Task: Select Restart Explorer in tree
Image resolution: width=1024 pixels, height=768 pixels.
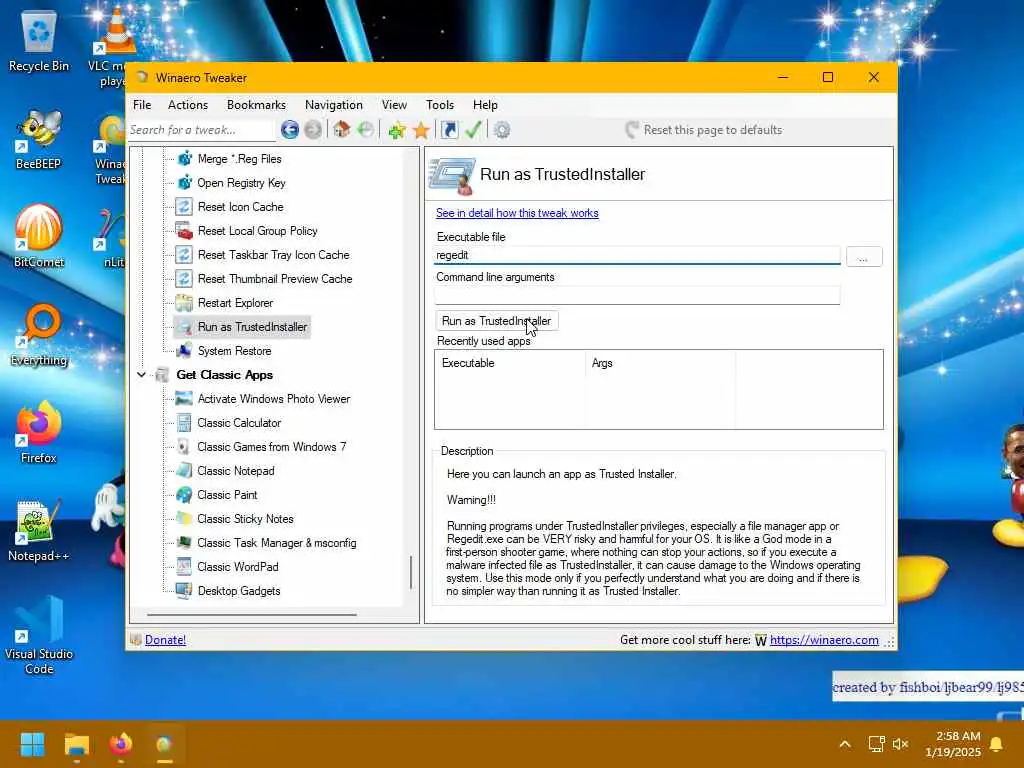Action: 235,303
